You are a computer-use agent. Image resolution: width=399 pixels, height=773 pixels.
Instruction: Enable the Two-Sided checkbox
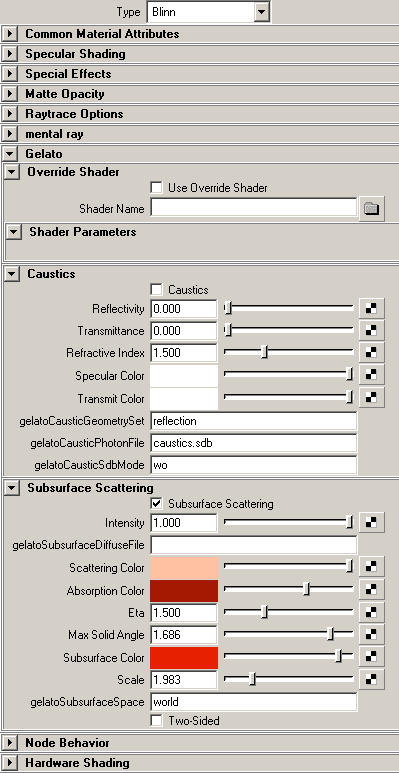coord(156,720)
